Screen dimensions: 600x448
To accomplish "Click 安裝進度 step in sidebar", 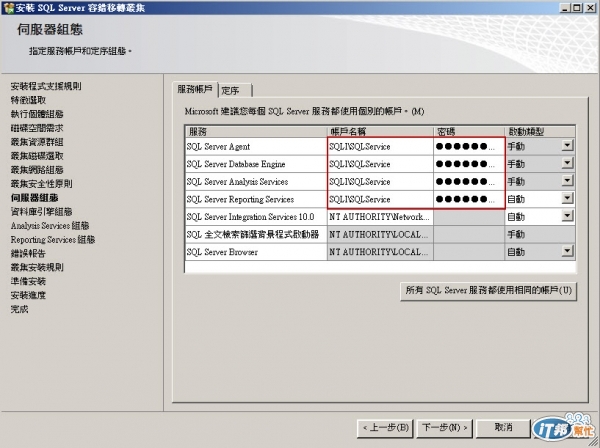I will [x=28, y=295].
